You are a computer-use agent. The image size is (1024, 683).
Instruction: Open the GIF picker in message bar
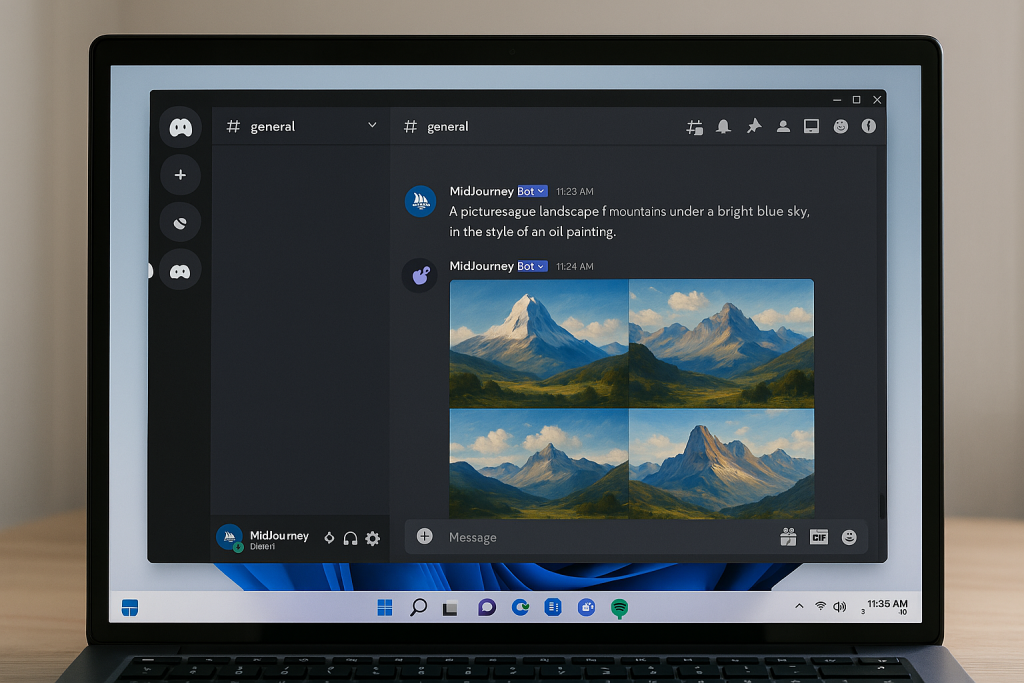coord(818,537)
